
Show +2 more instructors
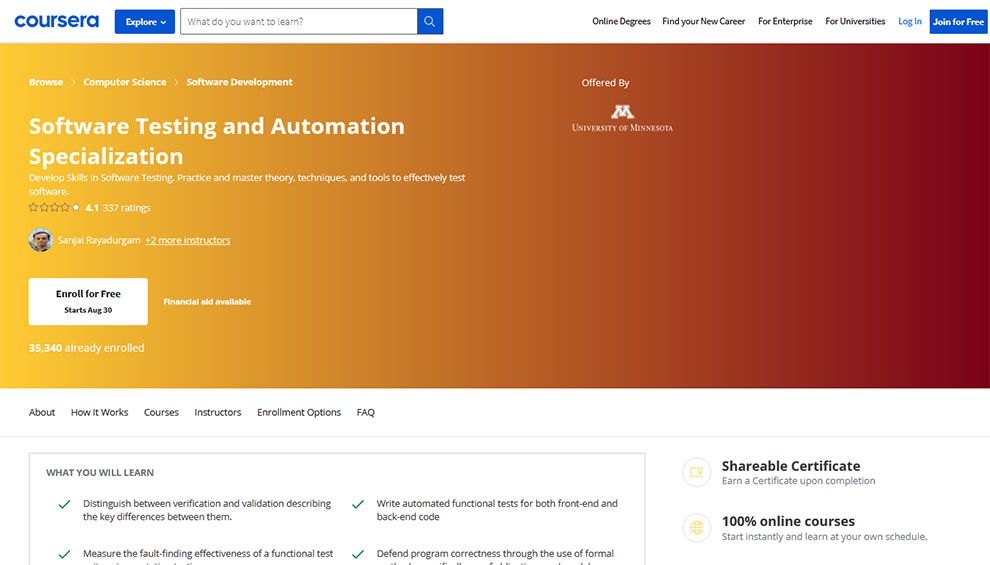(188, 240)
